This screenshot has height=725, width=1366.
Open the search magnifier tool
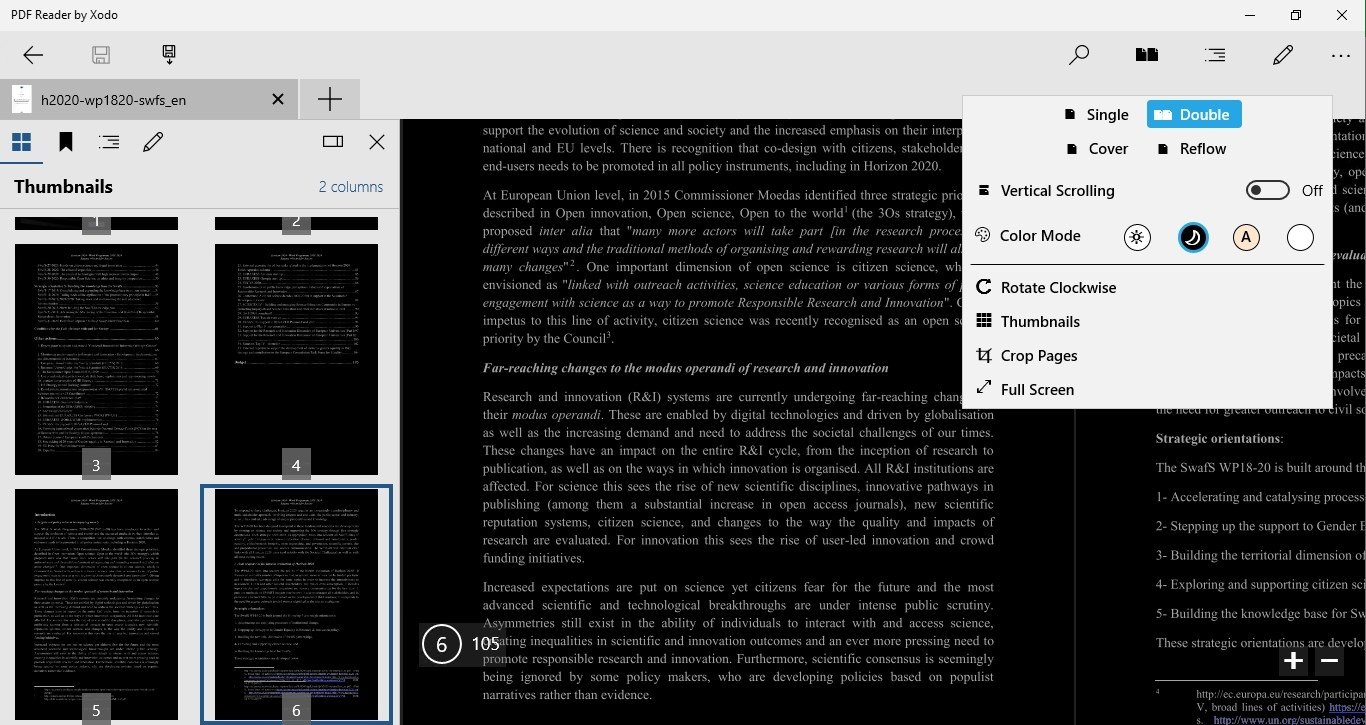click(1079, 55)
